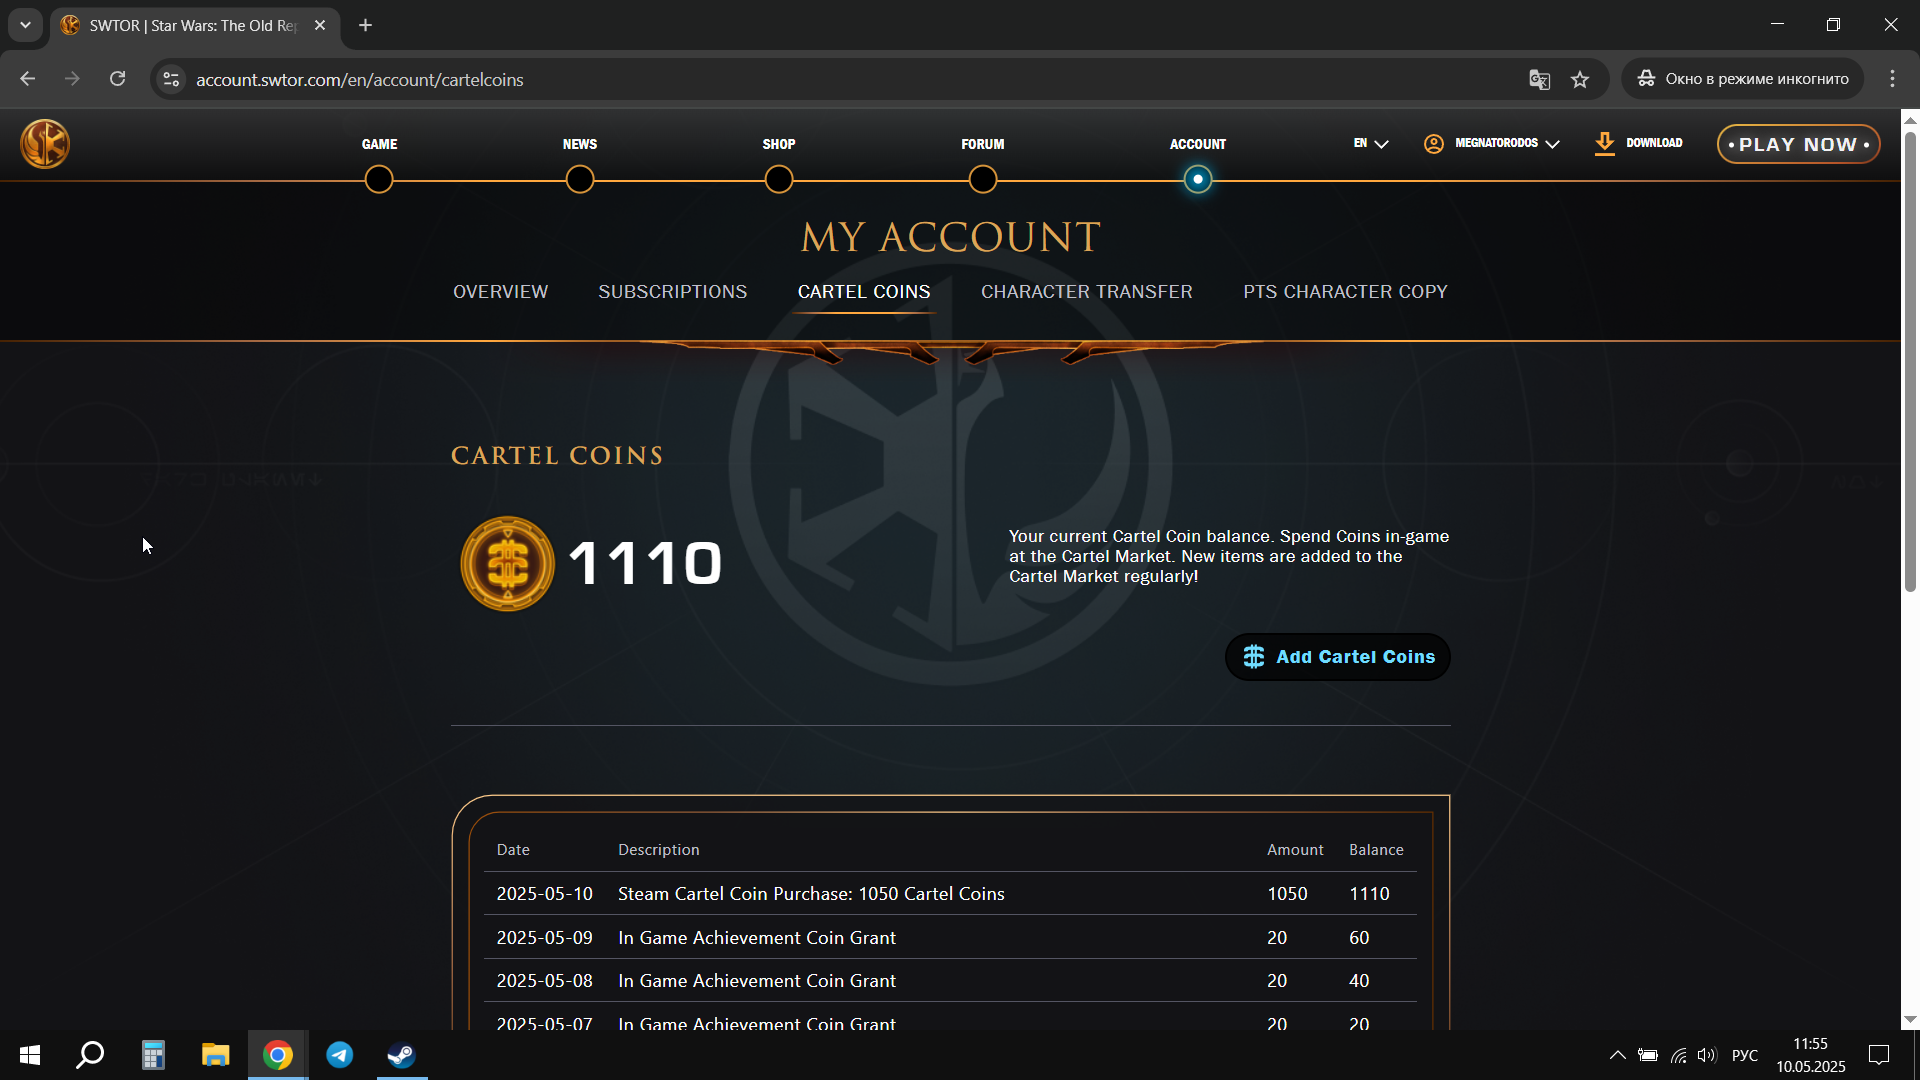1920x1080 pixels.
Task: Open Telegram from the taskbar
Action: [340, 1055]
